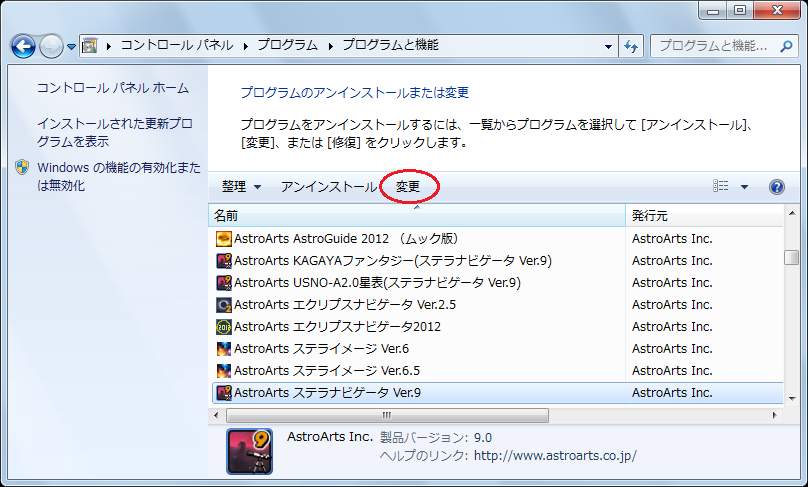Select プログラム in the breadcrumb path
Image resolution: width=808 pixels, height=487 pixels.
point(288,45)
